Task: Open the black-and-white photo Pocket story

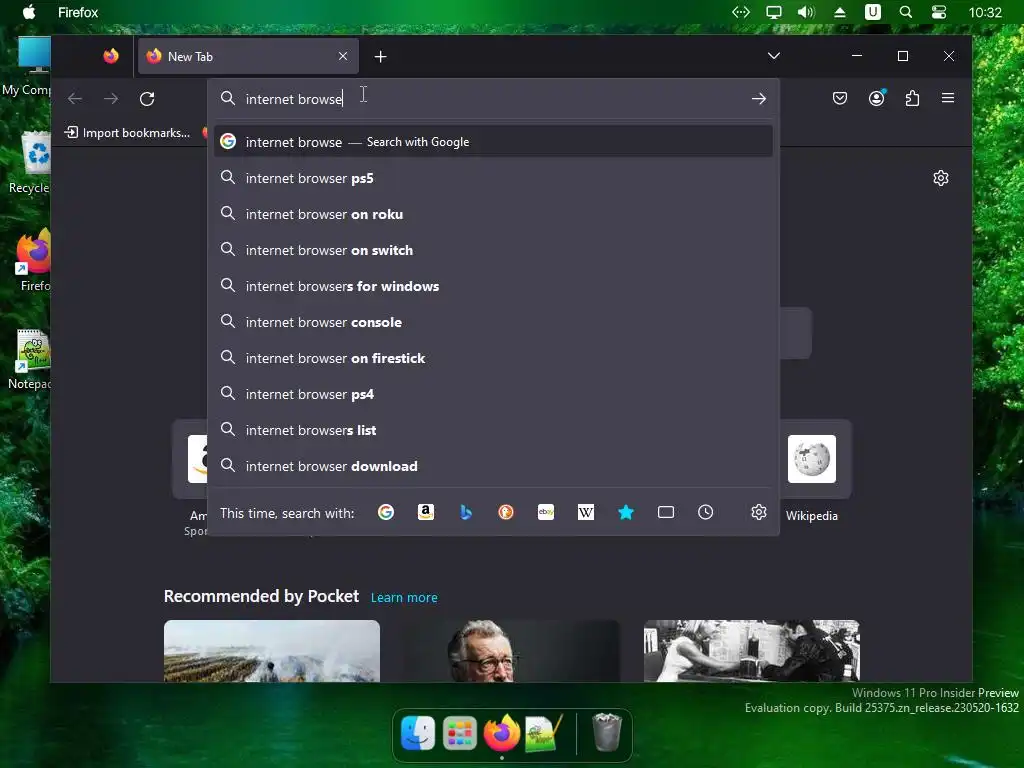Action: click(752, 650)
